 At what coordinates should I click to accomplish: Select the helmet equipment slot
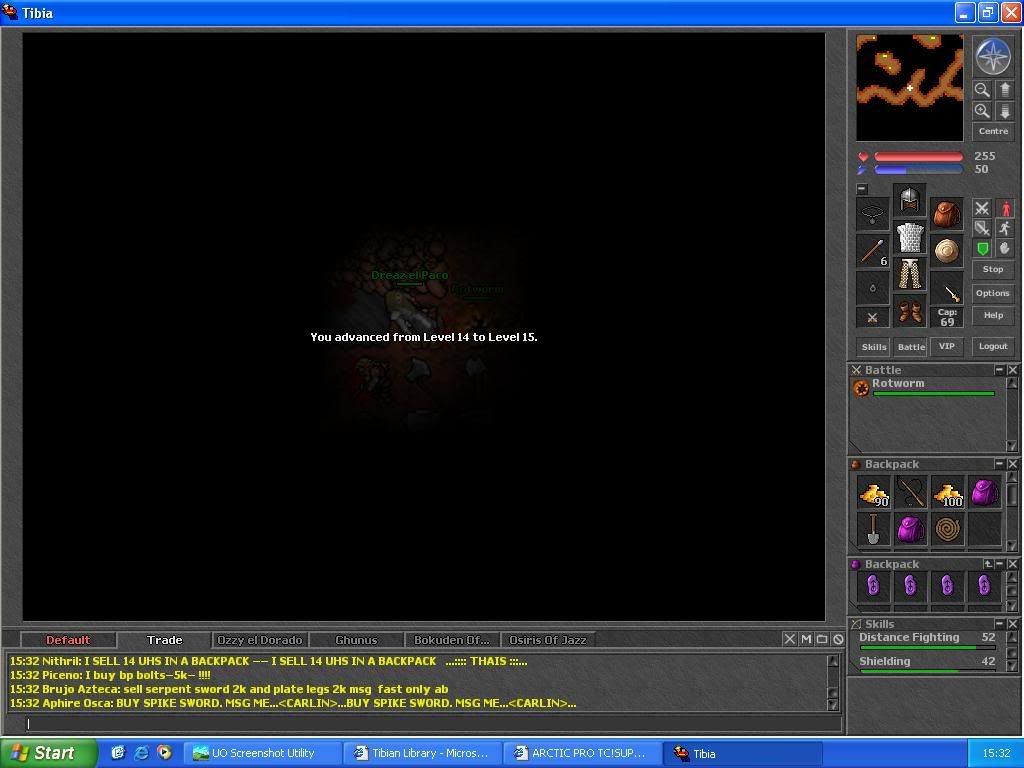[x=910, y=200]
